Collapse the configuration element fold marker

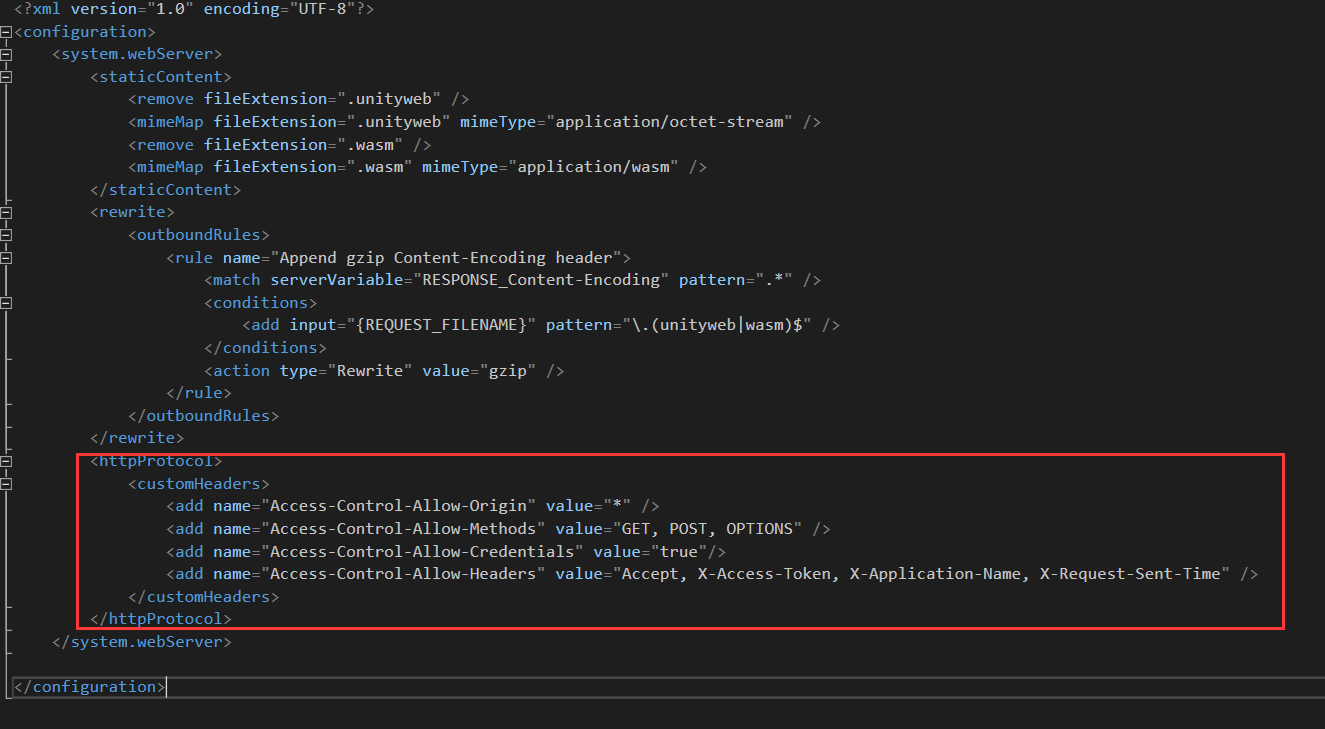[6, 32]
